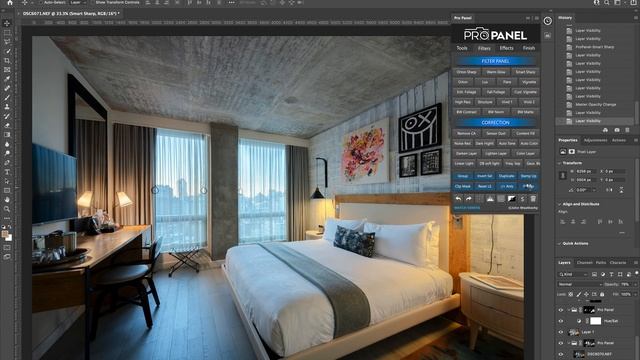Toggle visibility of lower Pro Panel group
The image size is (640, 360).
coord(561,343)
